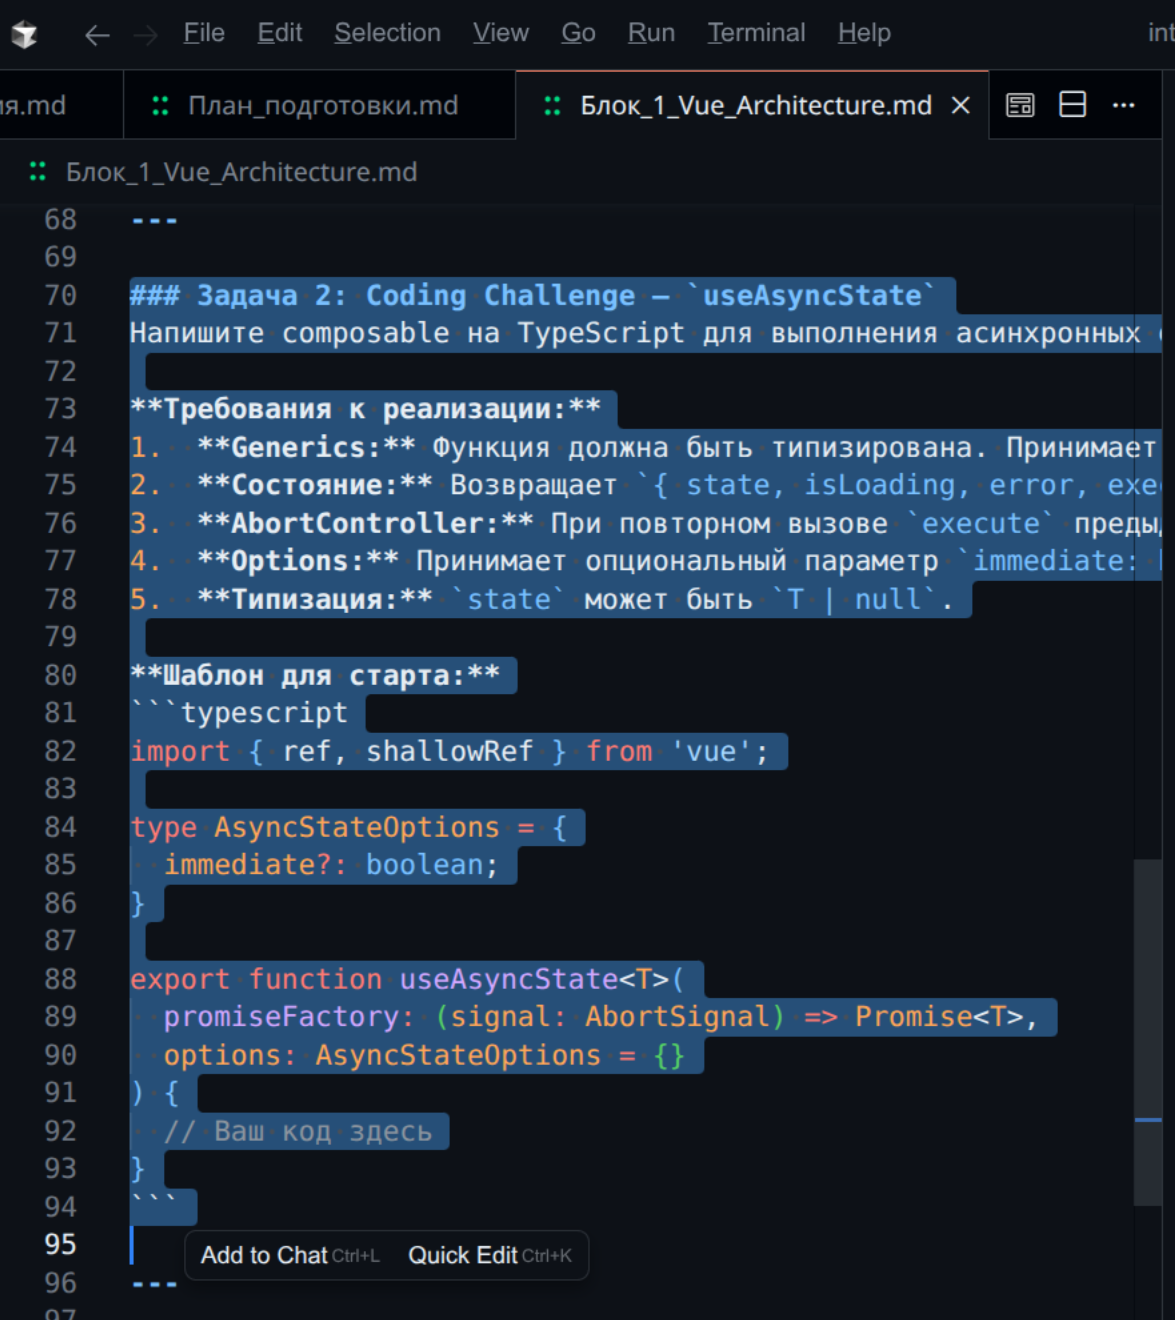
Task: Open the Run menu
Action: [x=651, y=33]
